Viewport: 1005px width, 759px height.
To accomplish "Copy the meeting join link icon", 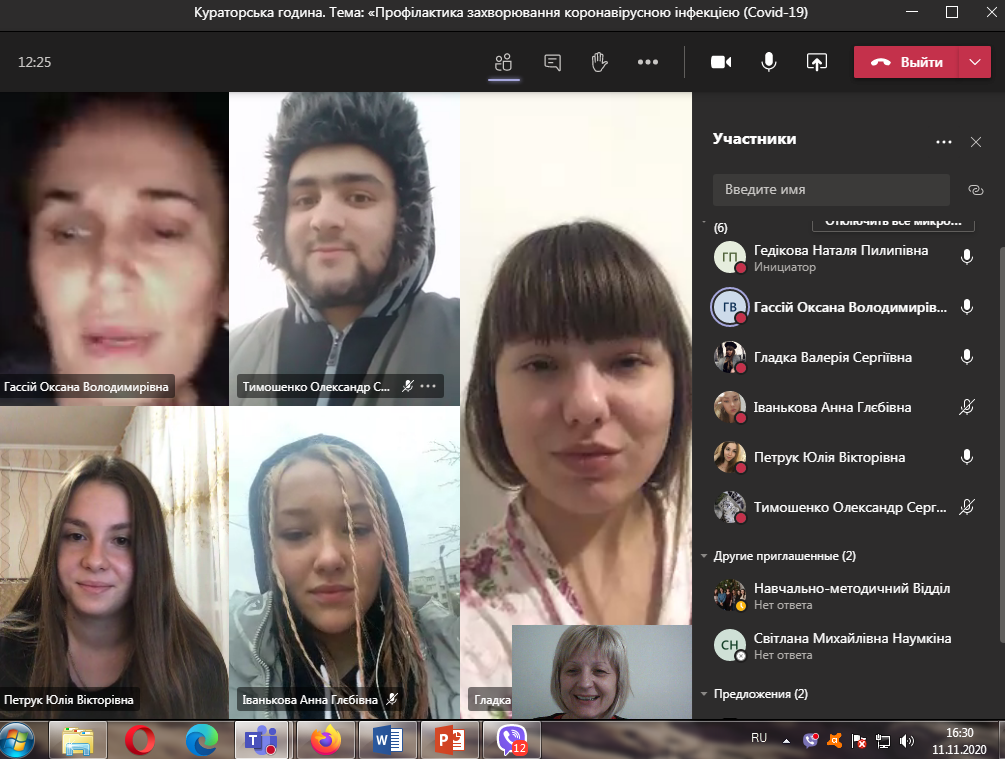I will pos(976,190).
